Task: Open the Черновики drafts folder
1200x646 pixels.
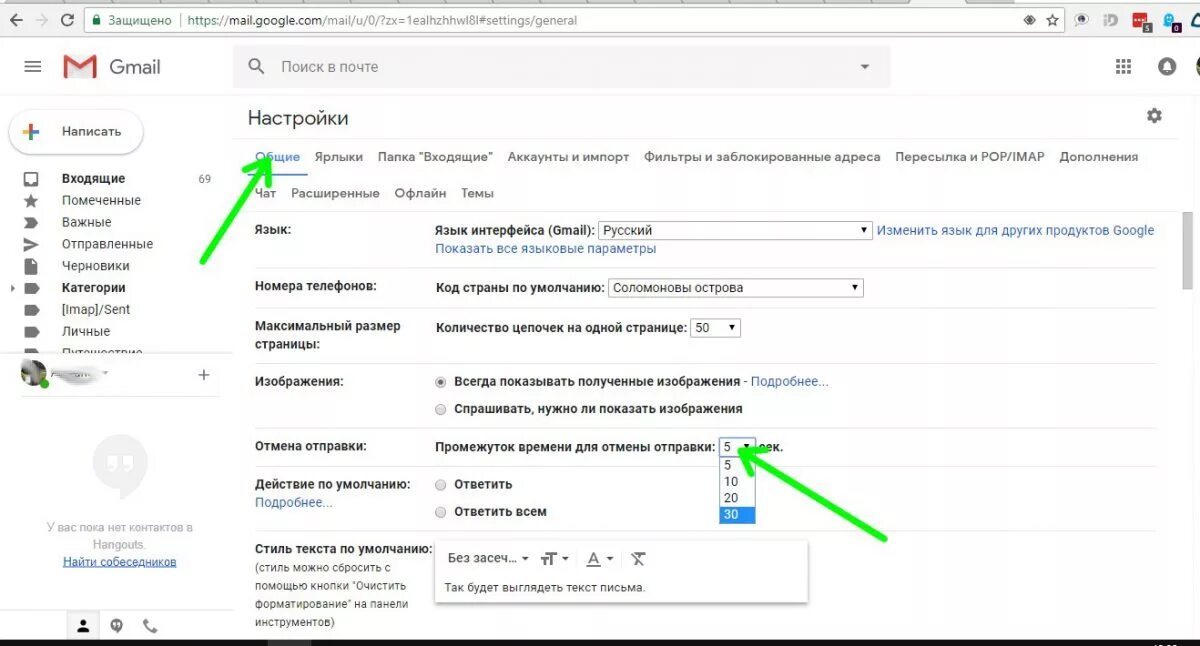Action: coord(95,266)
